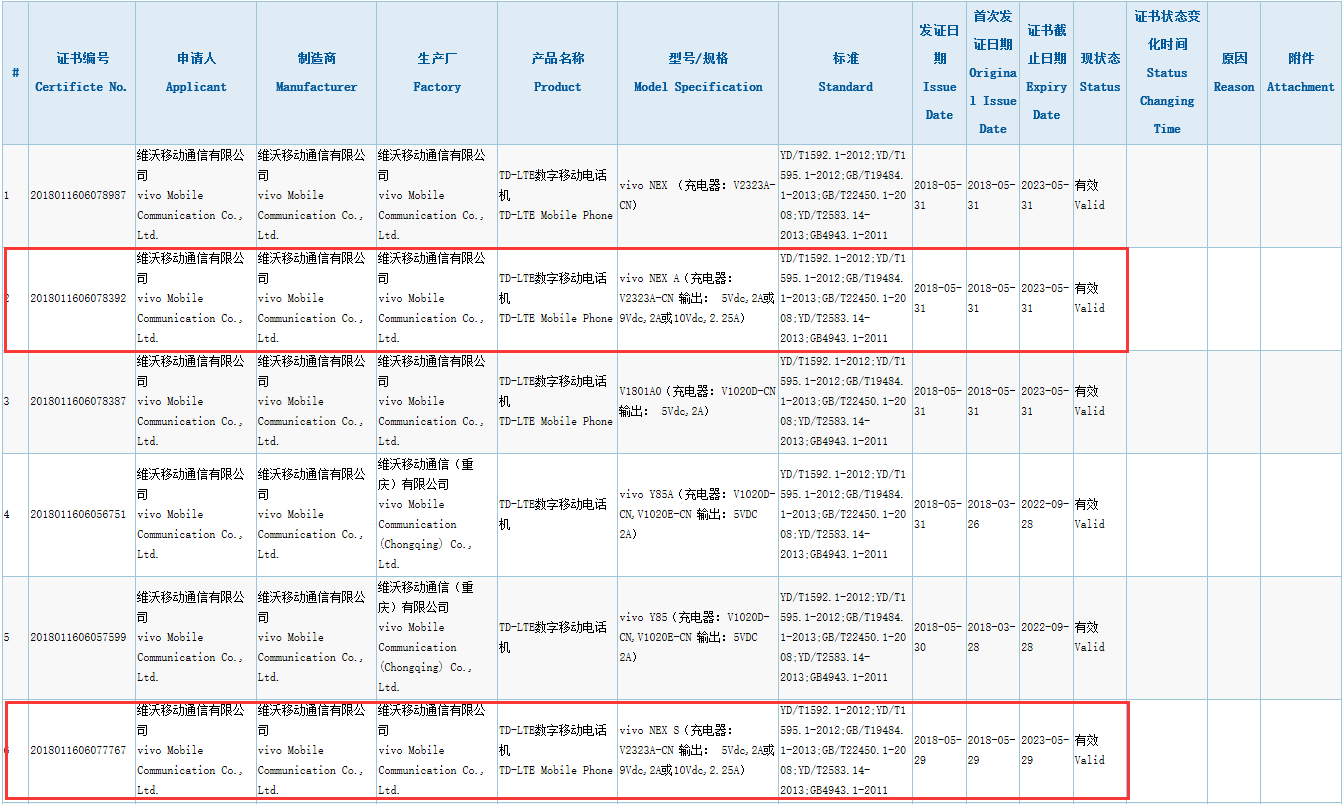This screenshot has width=1343, height=804.
Task: Click the standard cell for certificate 2018011606057599
Action: pyautogui.click(x=845, y=638)
